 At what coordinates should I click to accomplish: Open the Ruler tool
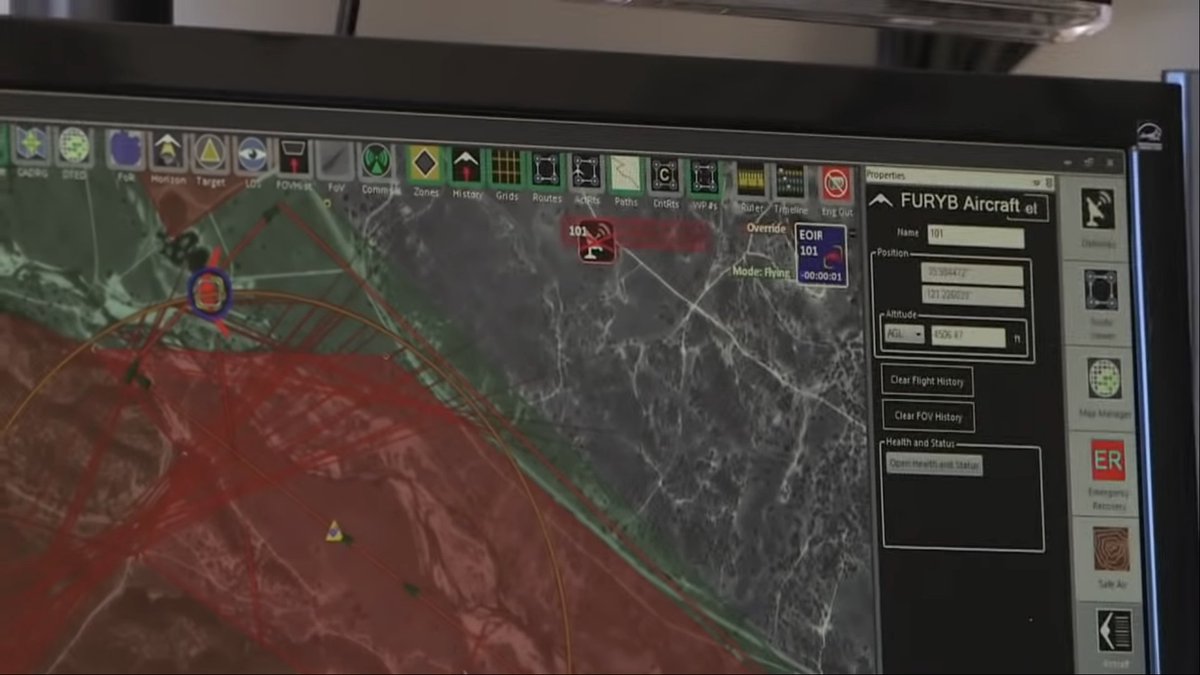[x=751, y=180]
